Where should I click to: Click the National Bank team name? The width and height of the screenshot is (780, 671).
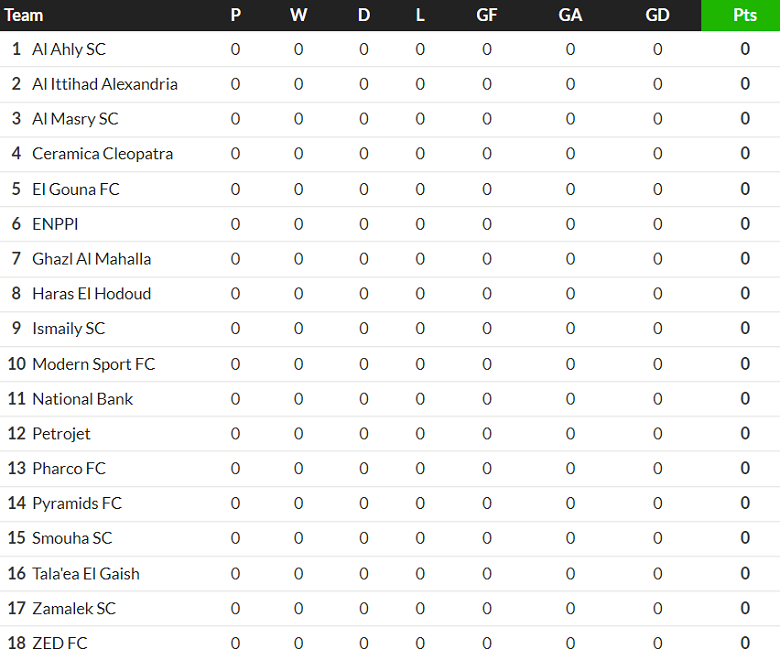coord(83,399)
